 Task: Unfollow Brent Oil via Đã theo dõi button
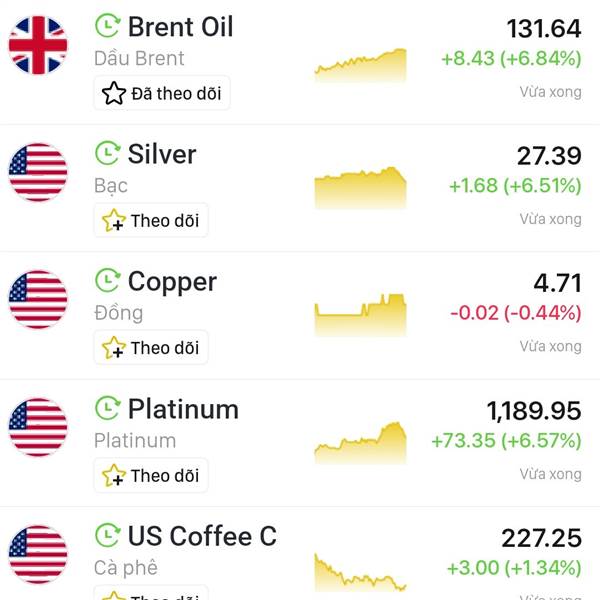[x=162, y=93]
